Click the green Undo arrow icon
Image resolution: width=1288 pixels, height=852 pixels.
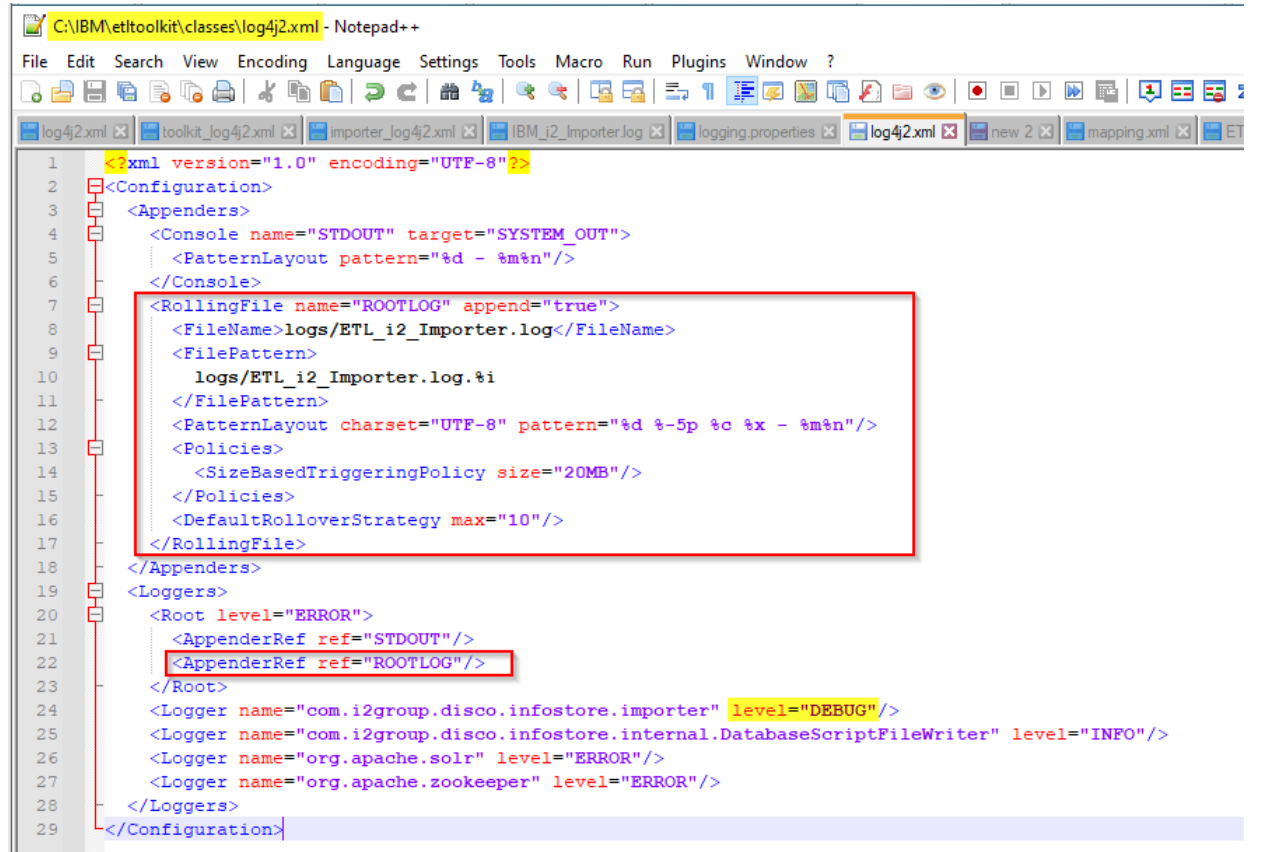pos(374,92)
